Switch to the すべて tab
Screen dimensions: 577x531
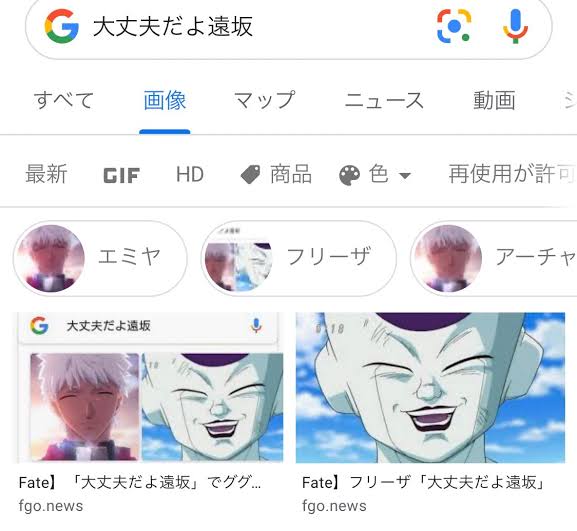(x=64, y=100)
